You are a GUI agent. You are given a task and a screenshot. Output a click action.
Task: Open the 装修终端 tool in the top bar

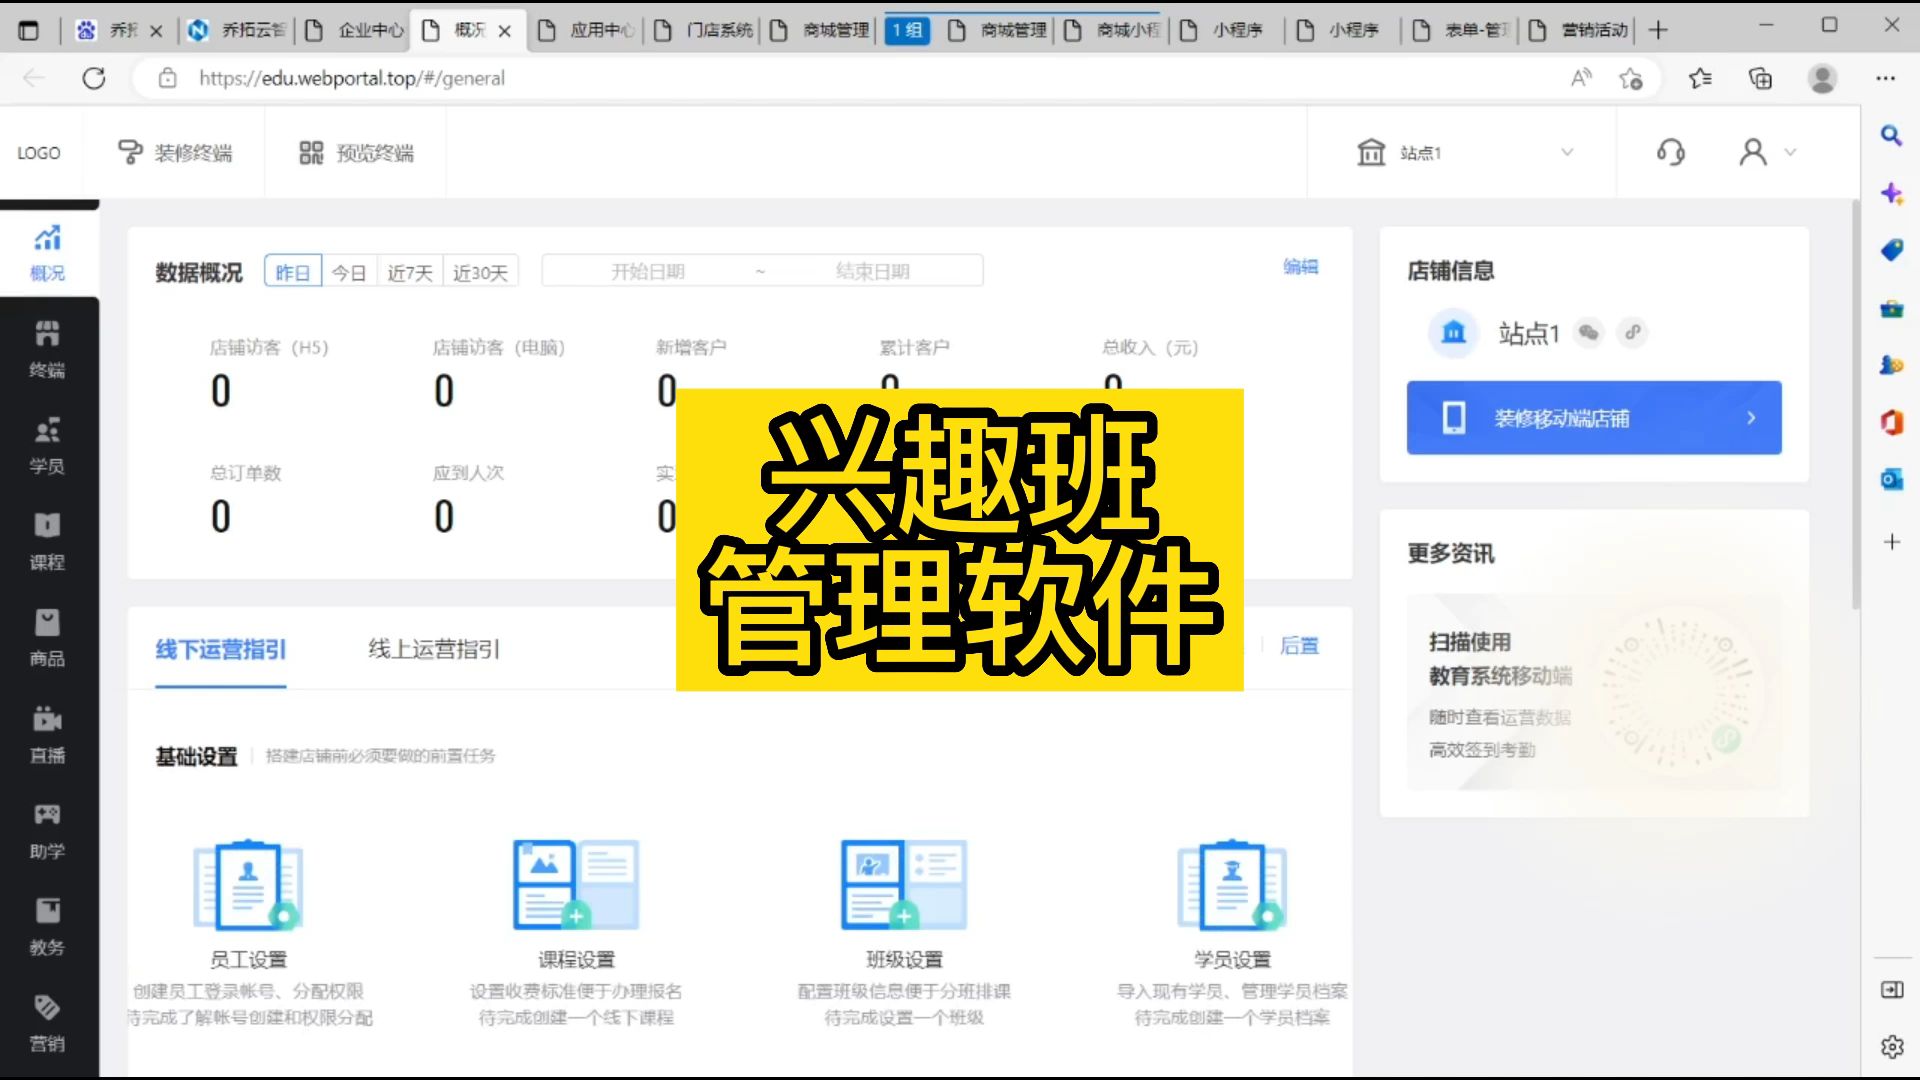pos(176,152)
